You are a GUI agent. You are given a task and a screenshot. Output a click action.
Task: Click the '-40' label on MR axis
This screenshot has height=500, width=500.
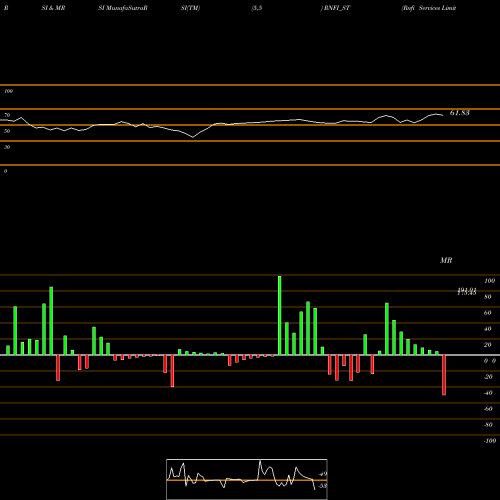coord(488,393)
